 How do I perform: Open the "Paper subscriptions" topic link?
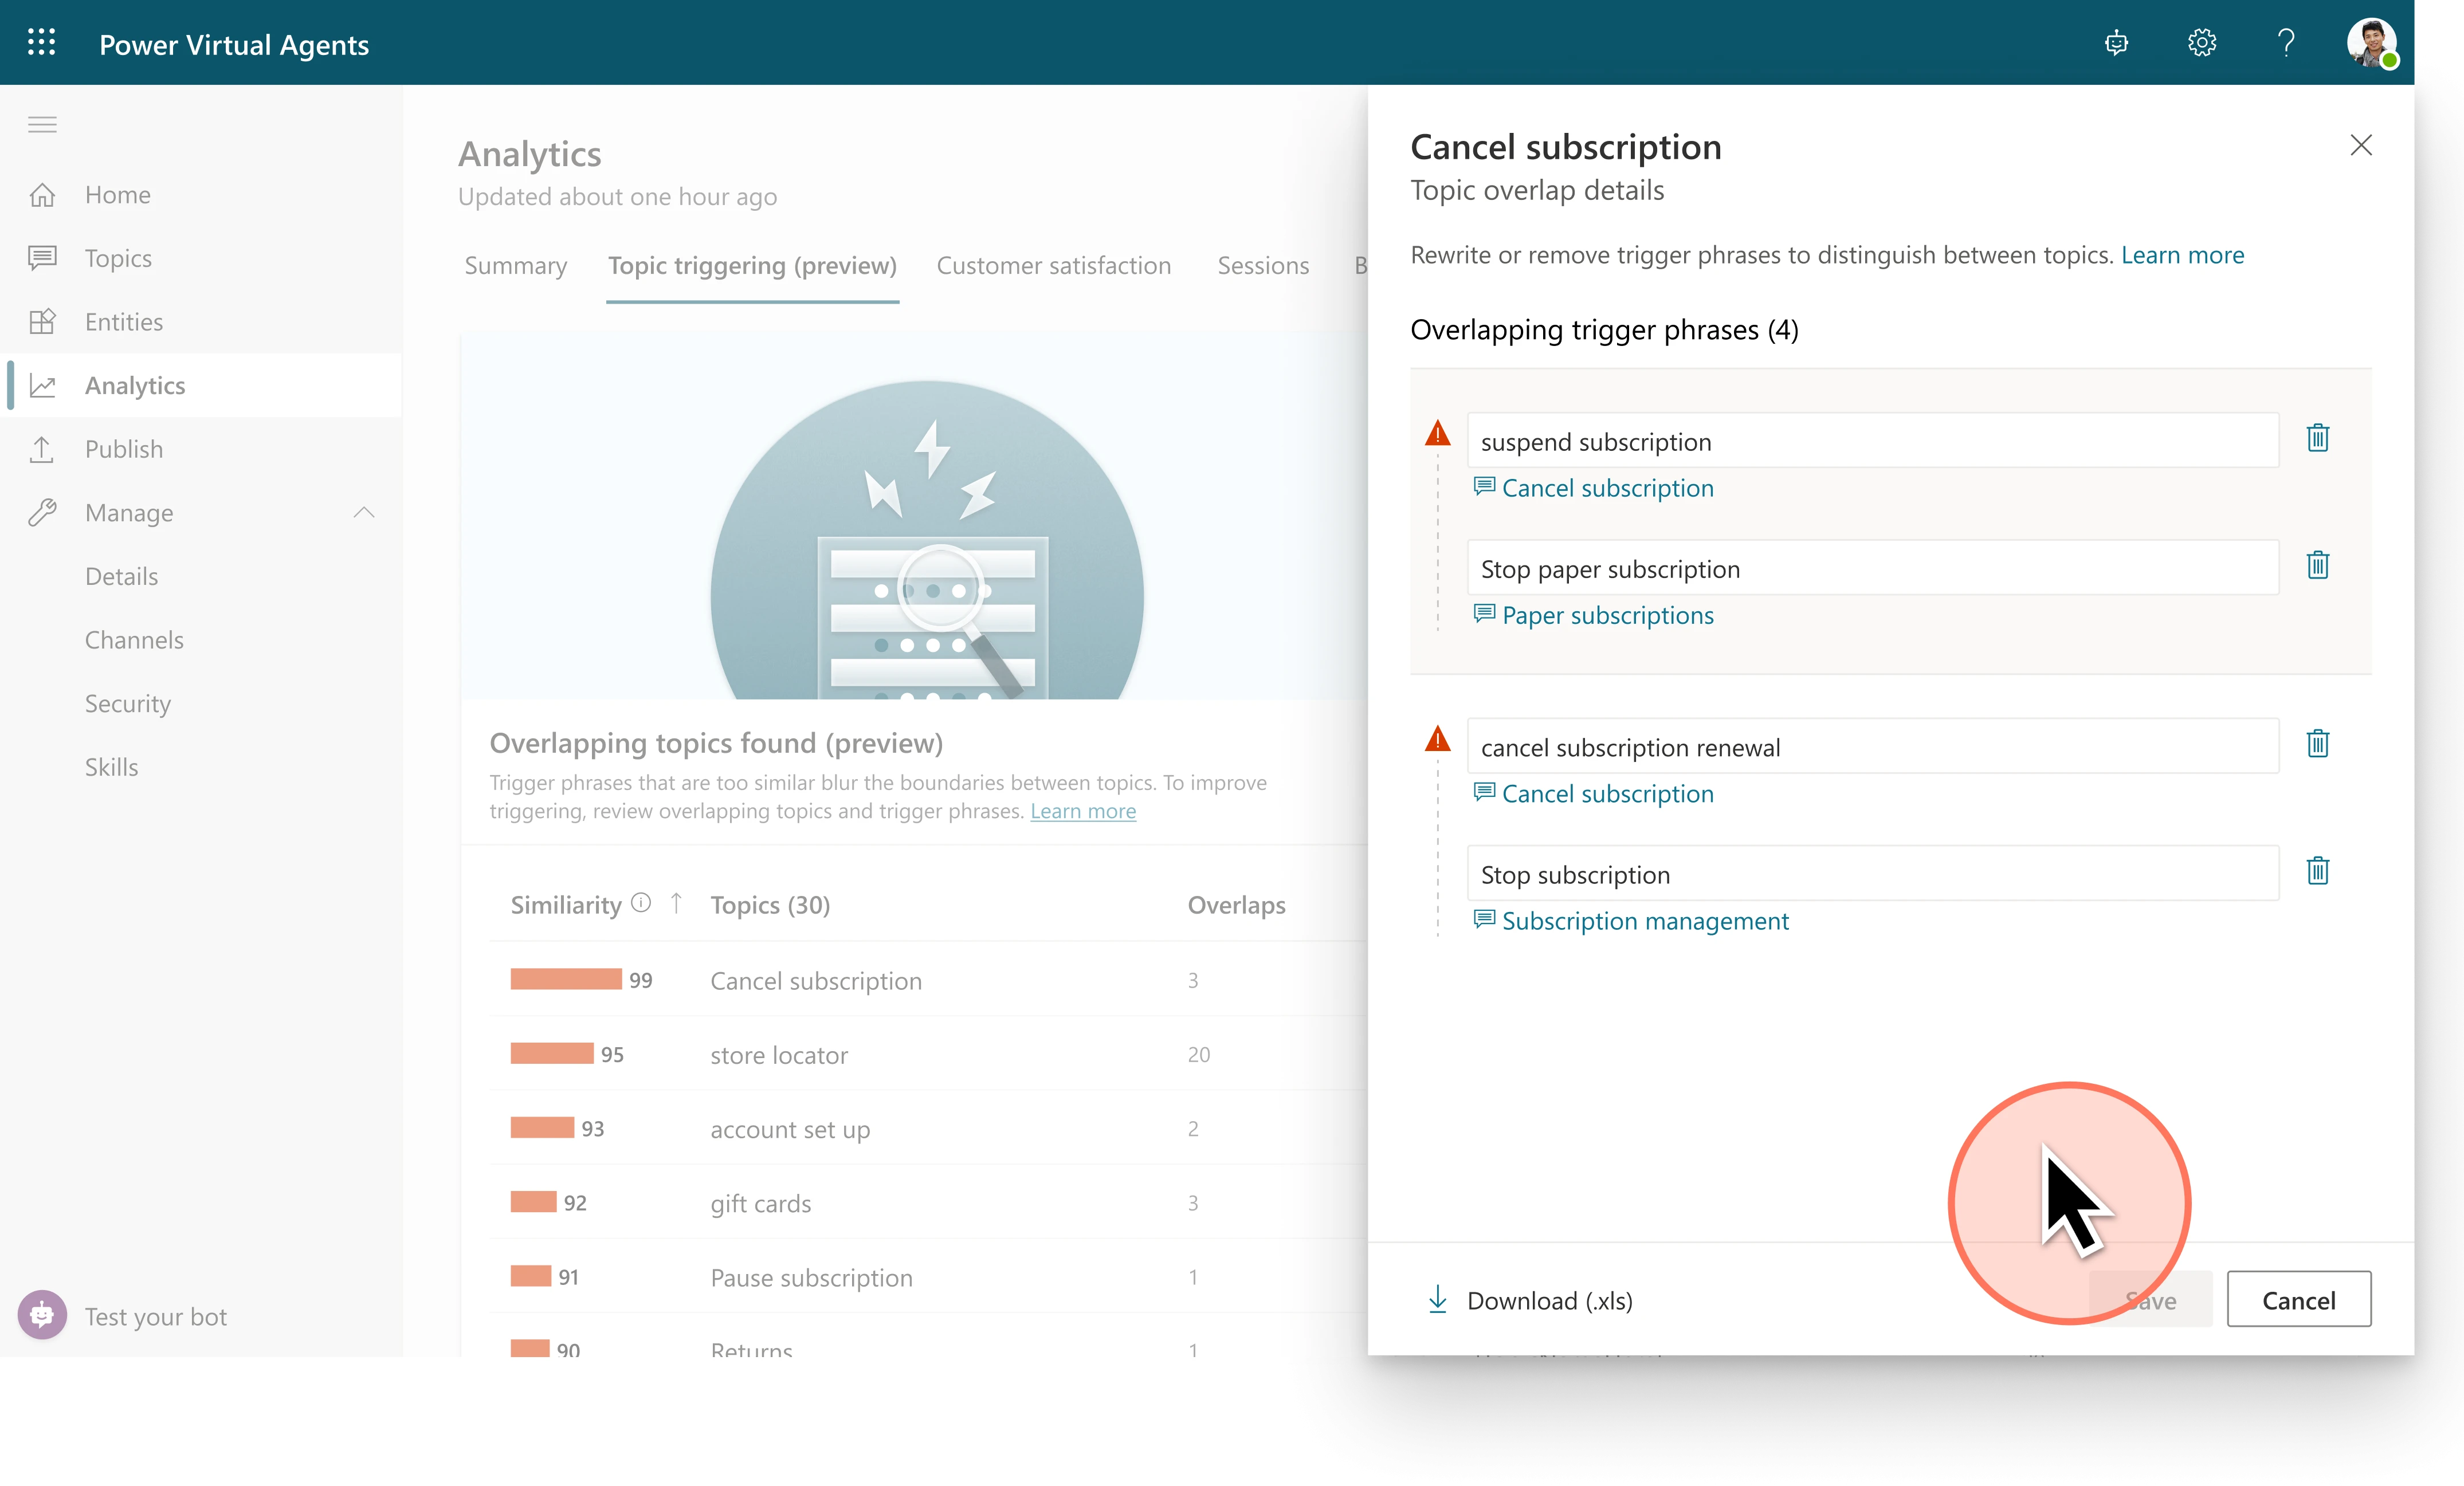1608,614
